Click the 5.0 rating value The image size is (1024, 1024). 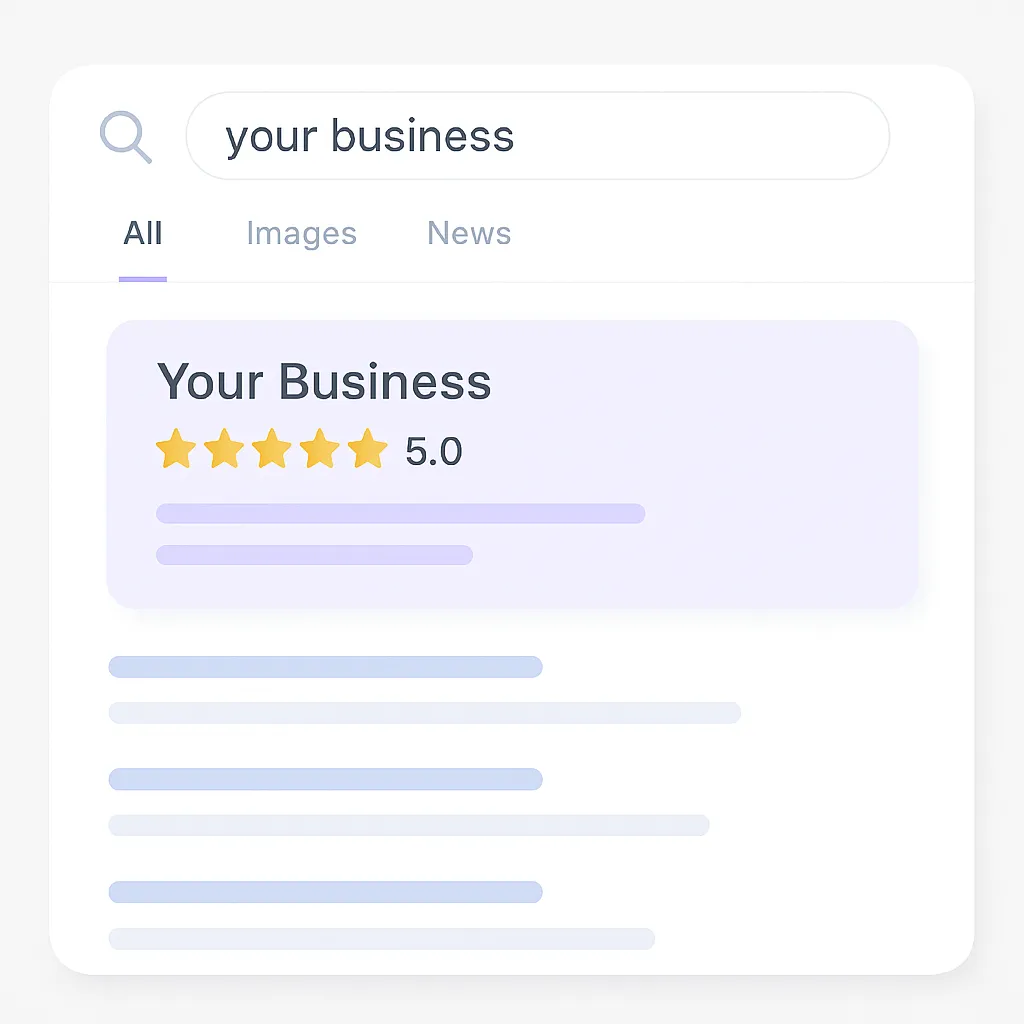(433, 452)
